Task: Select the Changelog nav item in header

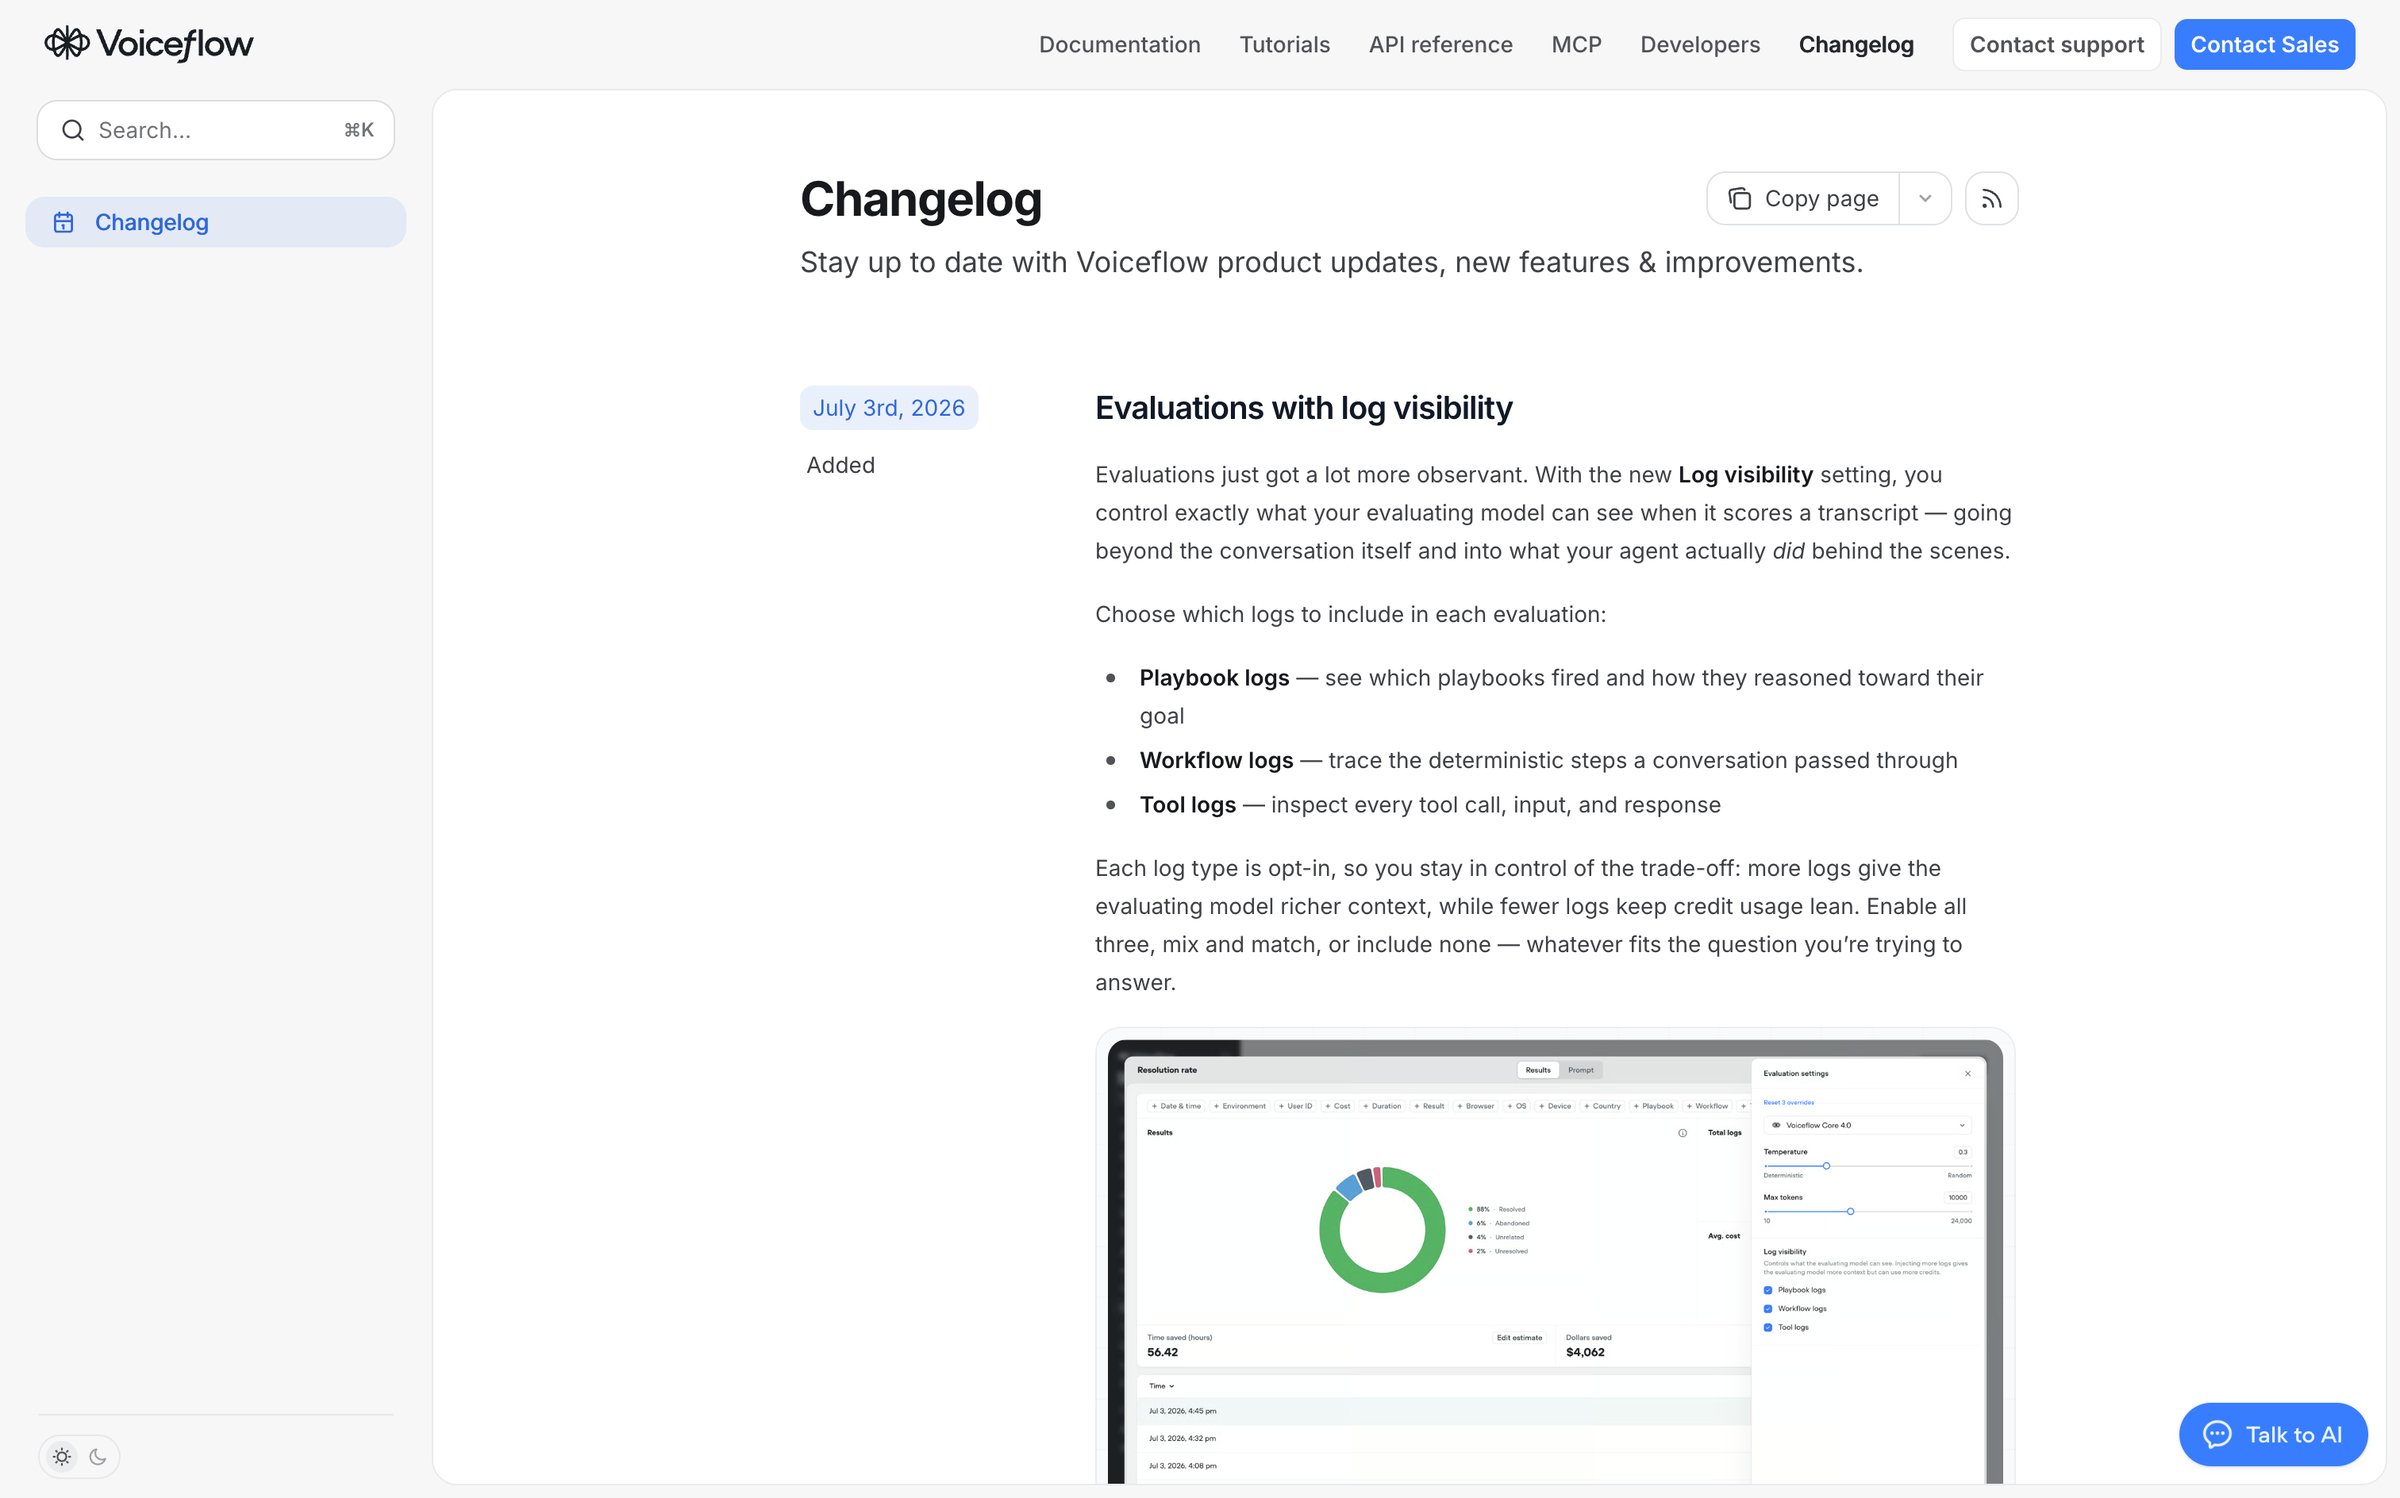Action: click(1856, 44)
